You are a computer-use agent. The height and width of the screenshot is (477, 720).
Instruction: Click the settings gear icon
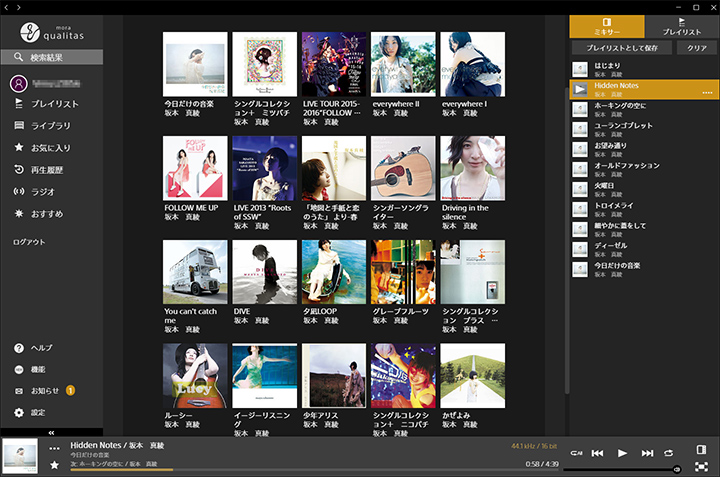pos(19,412)
